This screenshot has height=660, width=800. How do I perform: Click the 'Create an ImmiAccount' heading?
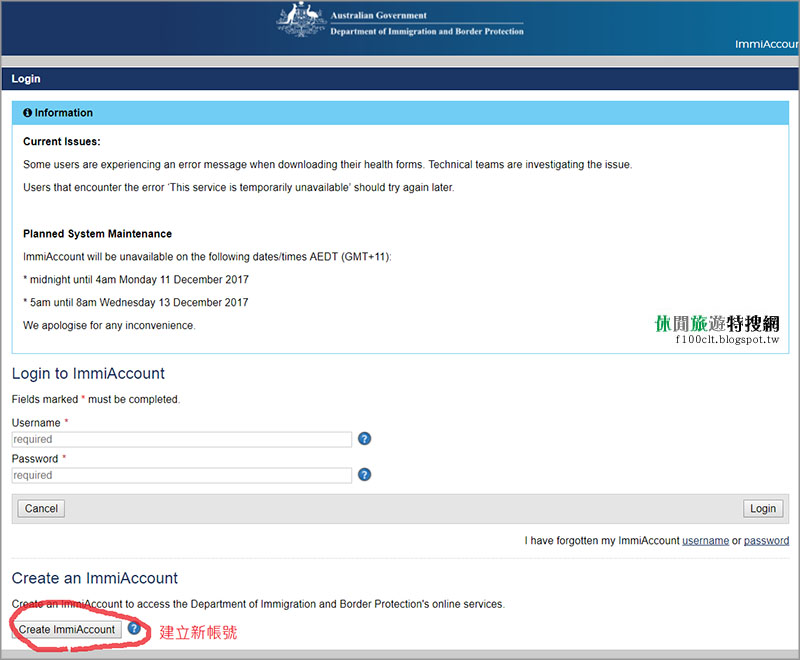[95, 578]
